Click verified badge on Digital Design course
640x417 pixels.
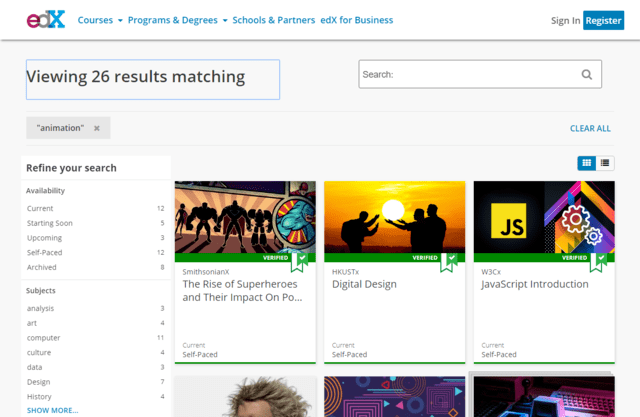449,262
